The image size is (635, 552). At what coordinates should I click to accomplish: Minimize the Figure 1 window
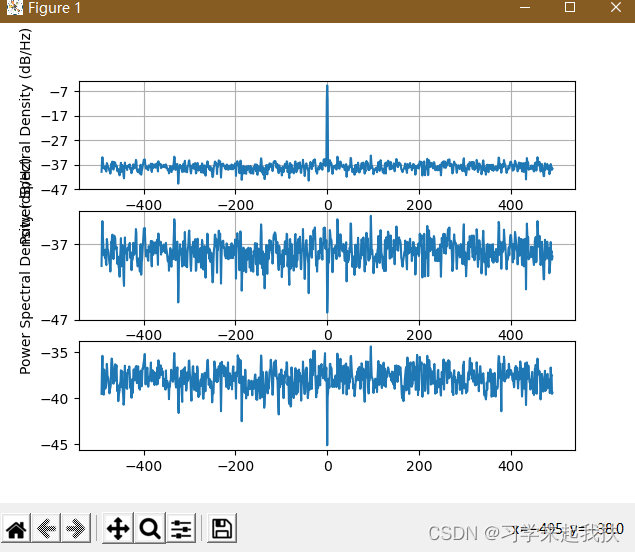pyautogui.click(x=525, y=7)
